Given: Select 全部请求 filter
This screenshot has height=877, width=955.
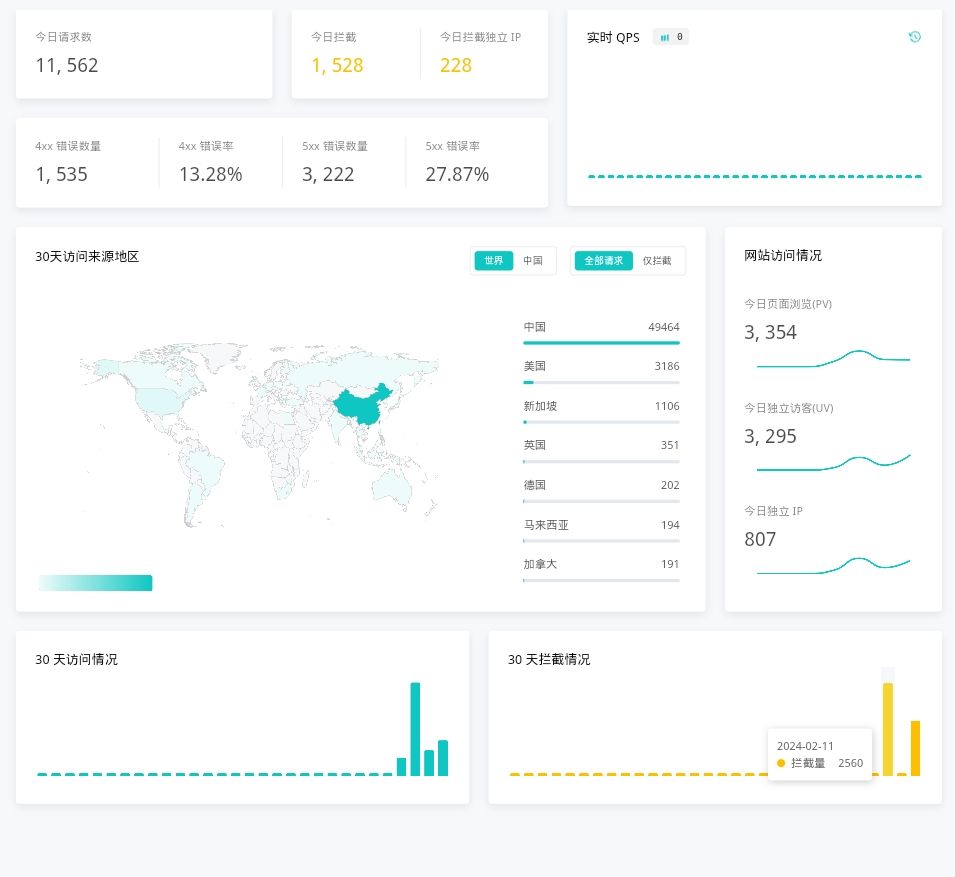Looking at the screenshot, I should pyautogui.click(x=604, y=261).
